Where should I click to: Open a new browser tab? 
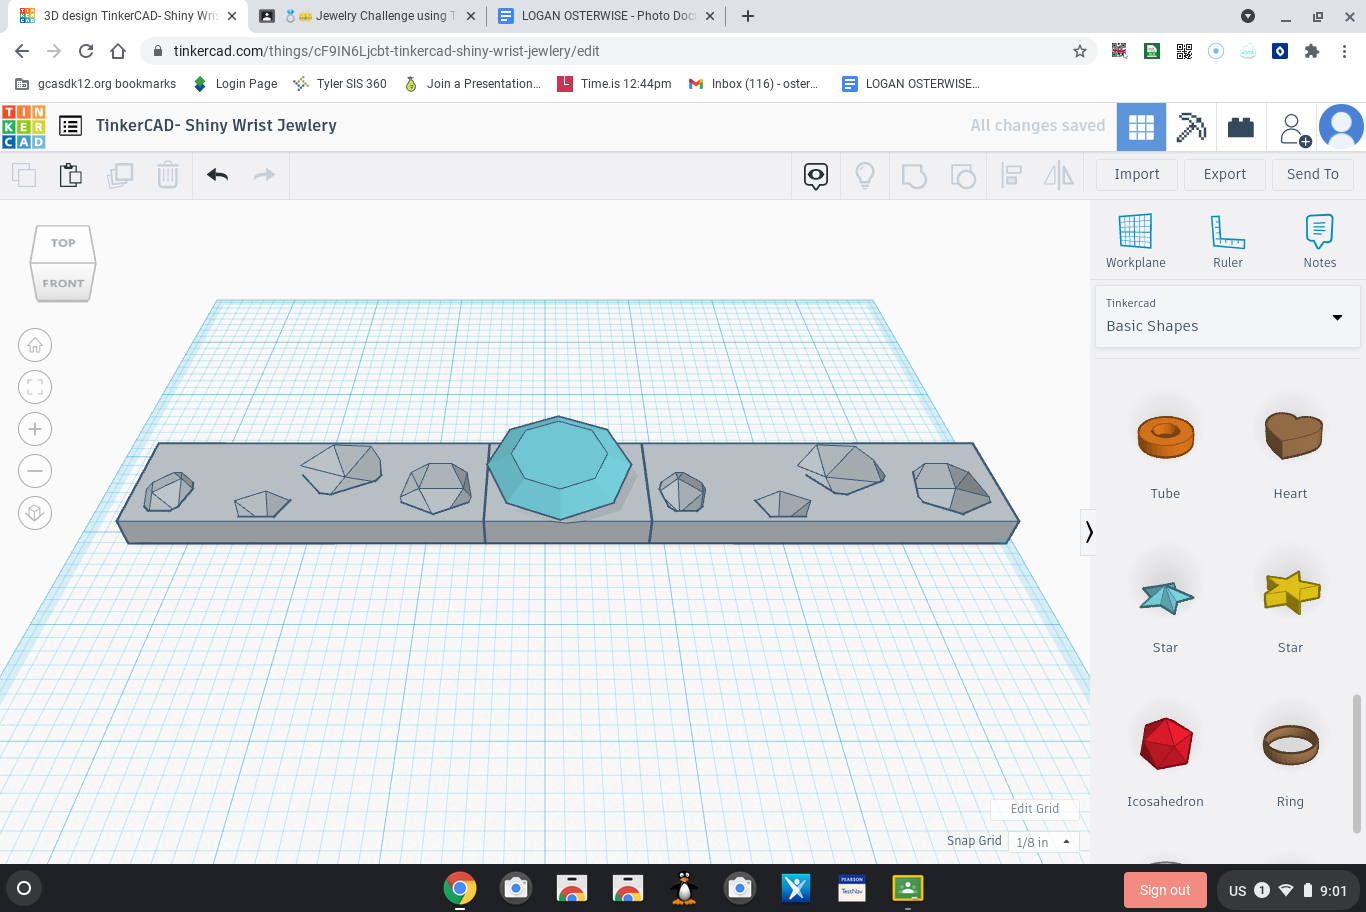tap(748, 16)
